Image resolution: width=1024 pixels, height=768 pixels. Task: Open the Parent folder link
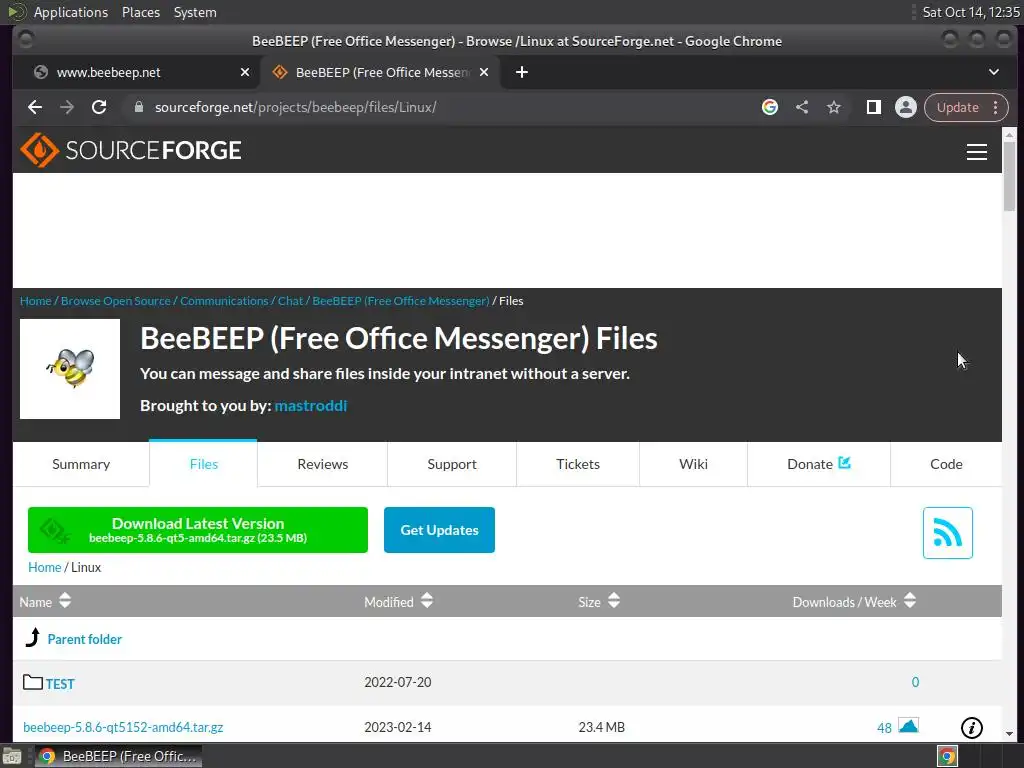click(x=85, y=639)
